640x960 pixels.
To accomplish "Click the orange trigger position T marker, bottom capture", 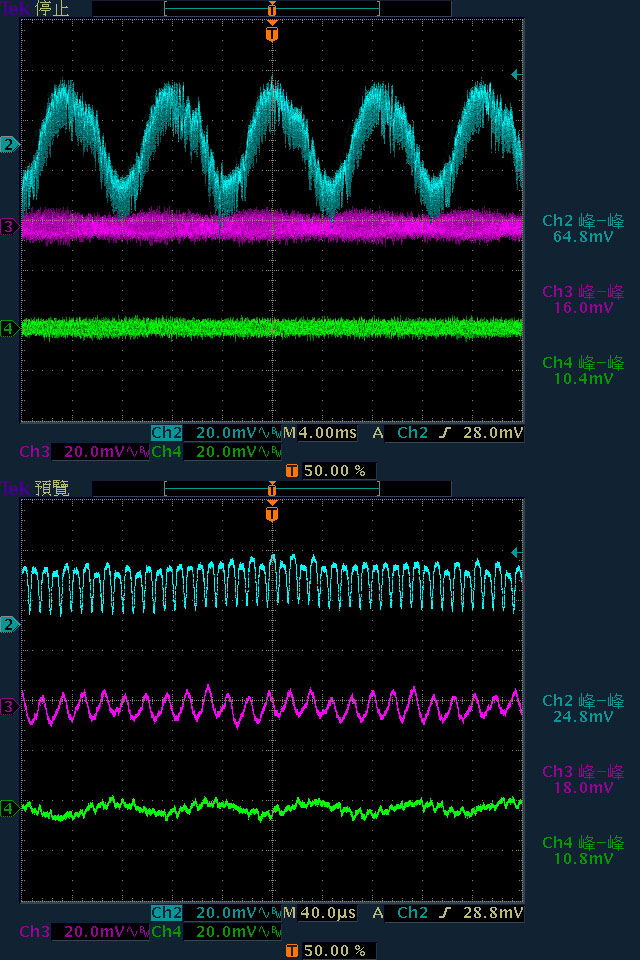I will click(272, 512).
